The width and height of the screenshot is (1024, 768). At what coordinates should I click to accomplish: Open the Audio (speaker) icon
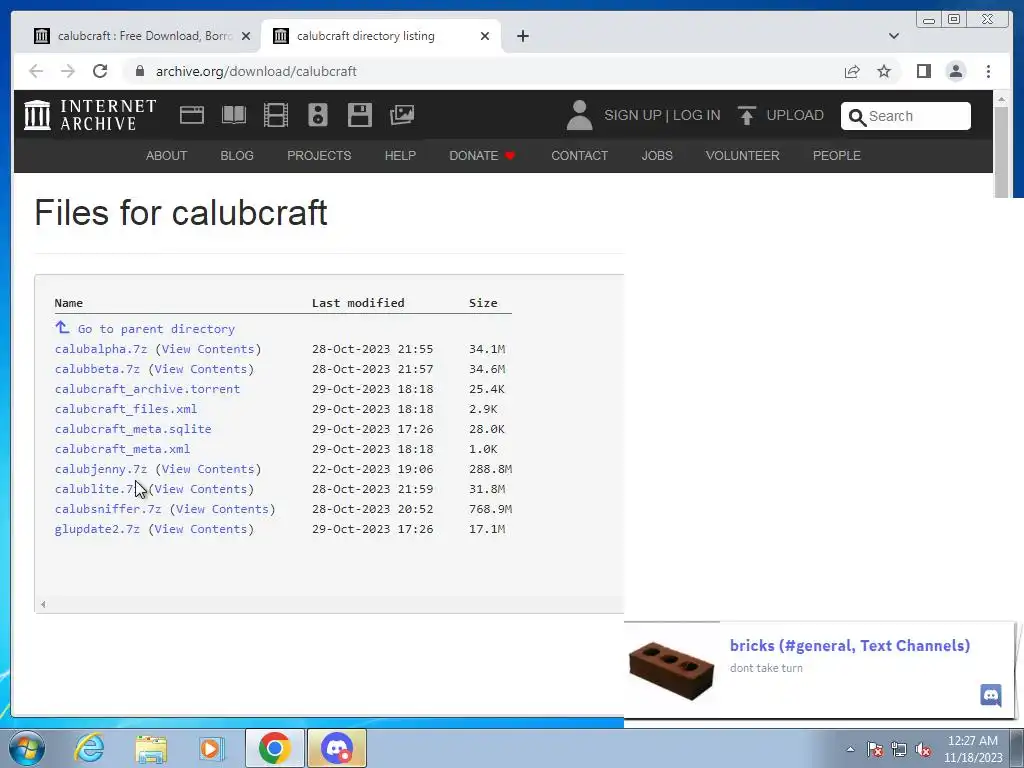(x=318, y=115)
